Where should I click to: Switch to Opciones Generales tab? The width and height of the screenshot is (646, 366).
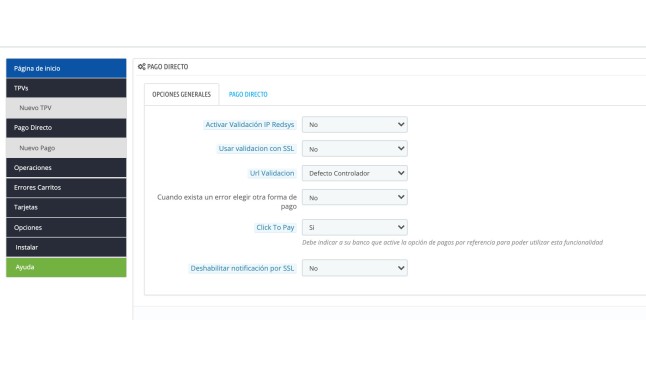tap(181, 94)
